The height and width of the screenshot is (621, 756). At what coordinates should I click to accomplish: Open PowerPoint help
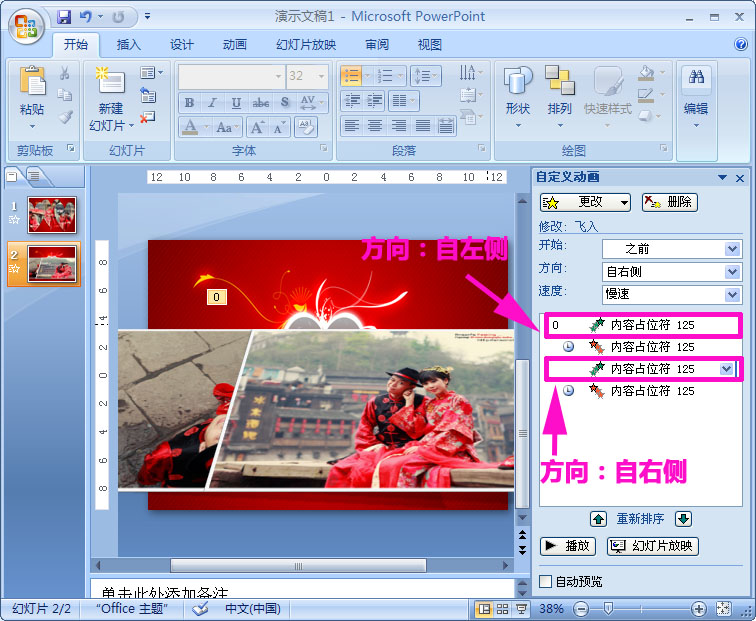tap(741, 44)
